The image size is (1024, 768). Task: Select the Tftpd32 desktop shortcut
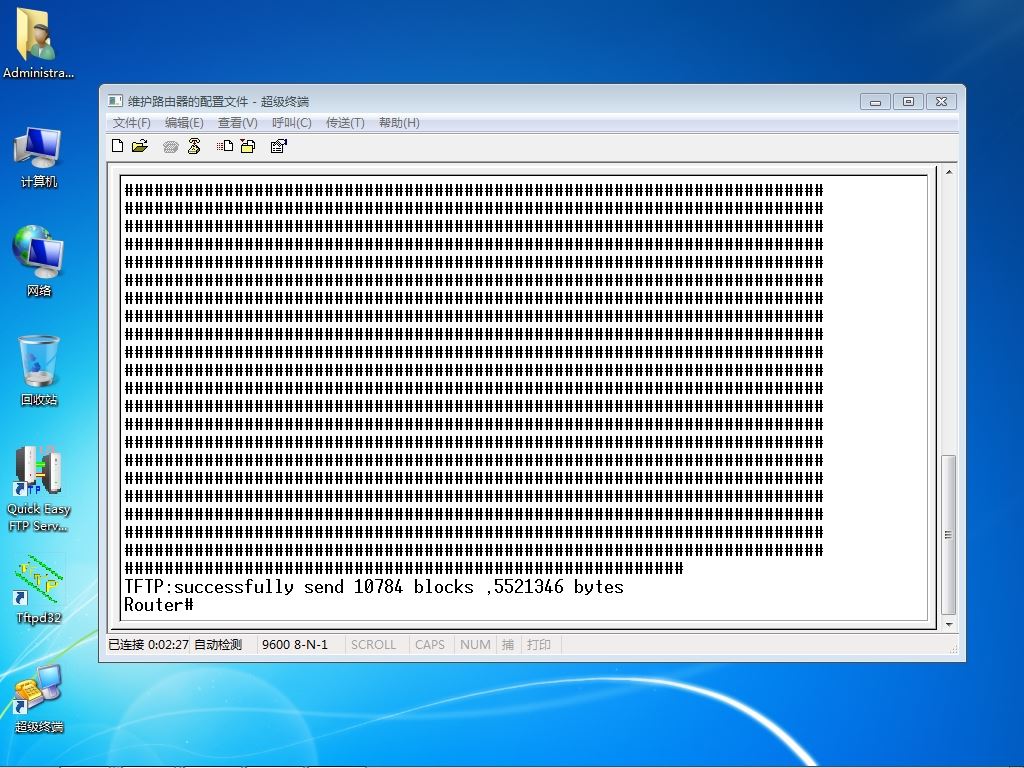[38, 589]
